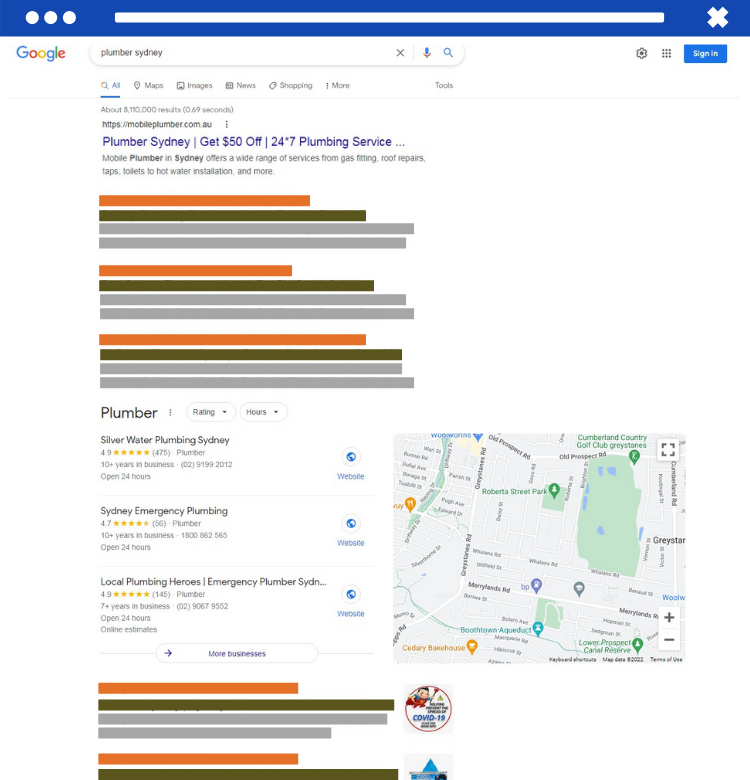750x780 pixels.
Task: Open Silver Water Plumbing Sydney listing
Action: [165, 440]
